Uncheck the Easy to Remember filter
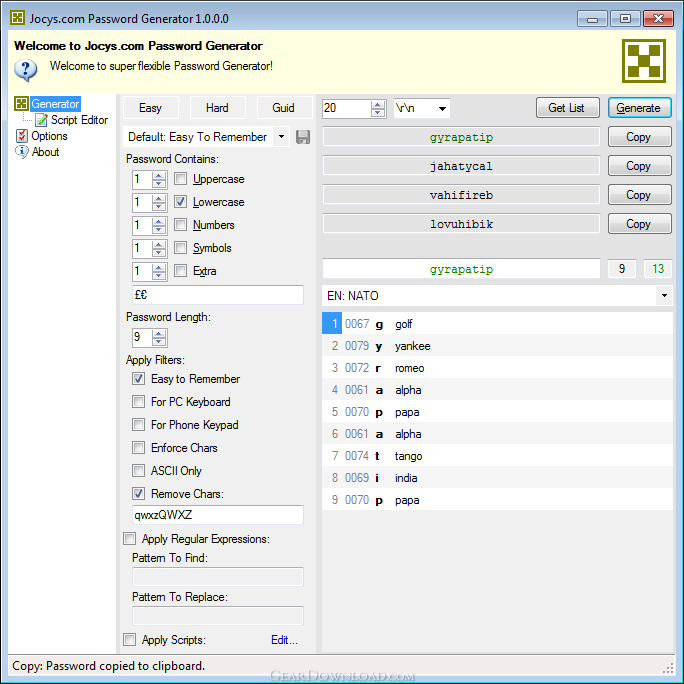This screenshot has height=684, width=684. click(x=139, y=379)
